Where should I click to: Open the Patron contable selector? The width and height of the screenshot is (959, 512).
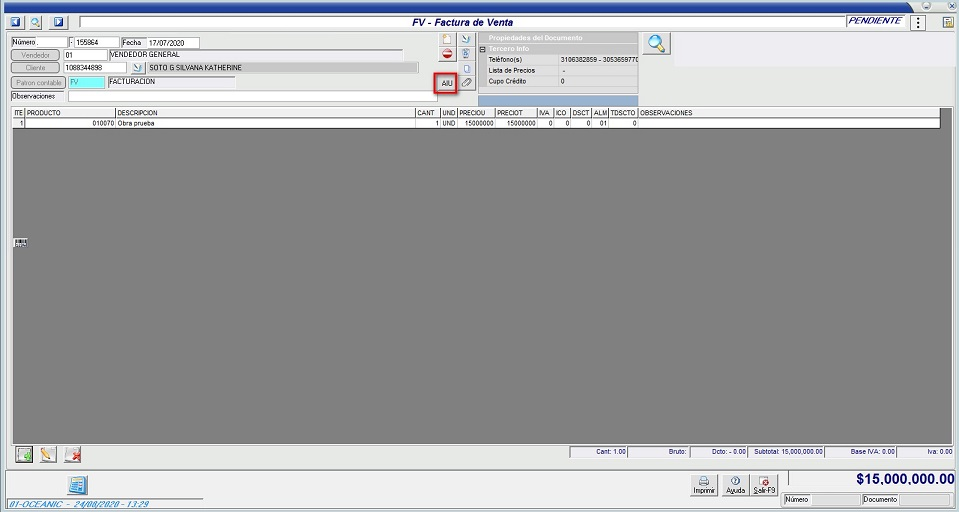(x=38, y=82)
